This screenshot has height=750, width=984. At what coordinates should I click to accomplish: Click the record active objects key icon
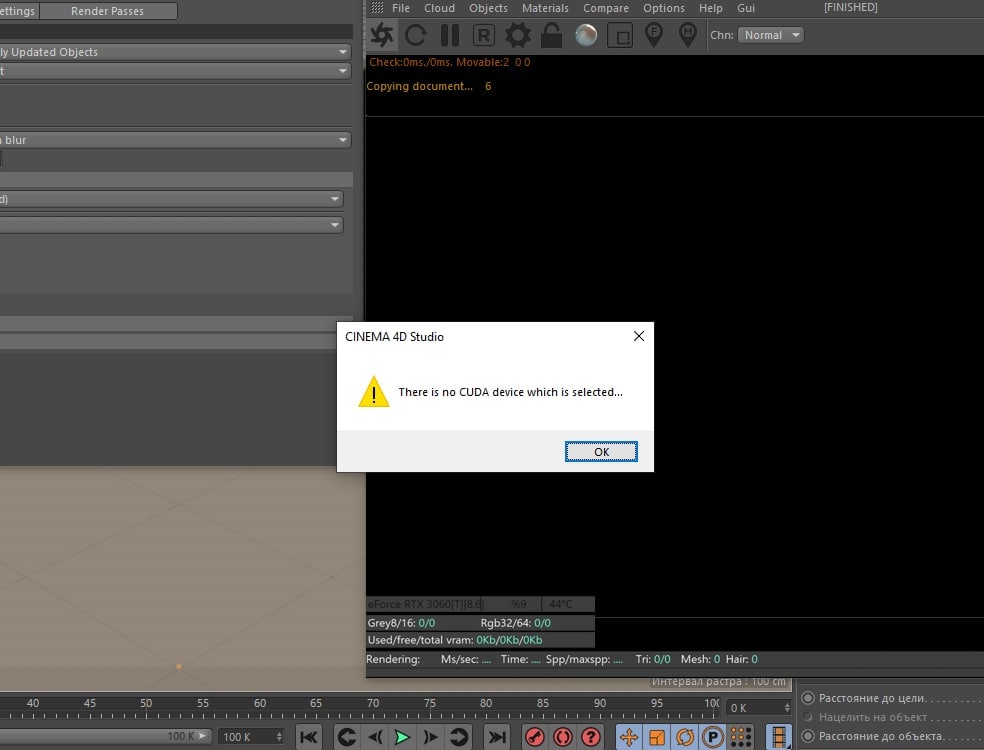click(x=535, y=736)
